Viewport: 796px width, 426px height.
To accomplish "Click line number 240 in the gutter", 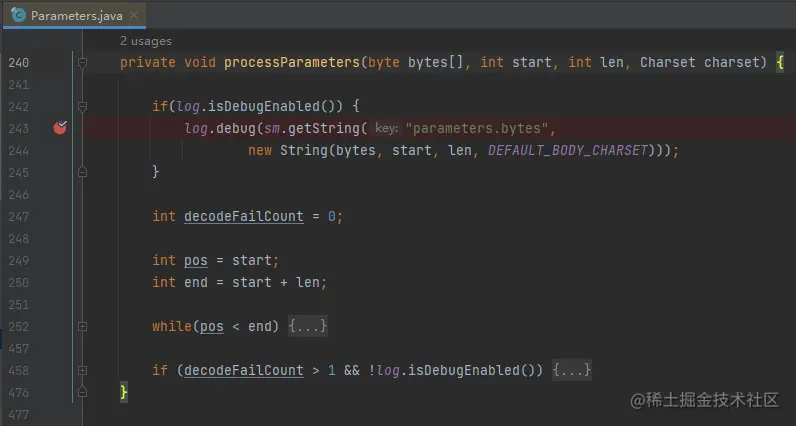I will click(18, 62).
